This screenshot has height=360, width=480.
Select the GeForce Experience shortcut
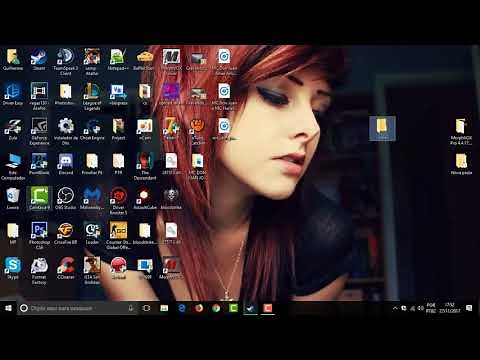tap(39, 132)
